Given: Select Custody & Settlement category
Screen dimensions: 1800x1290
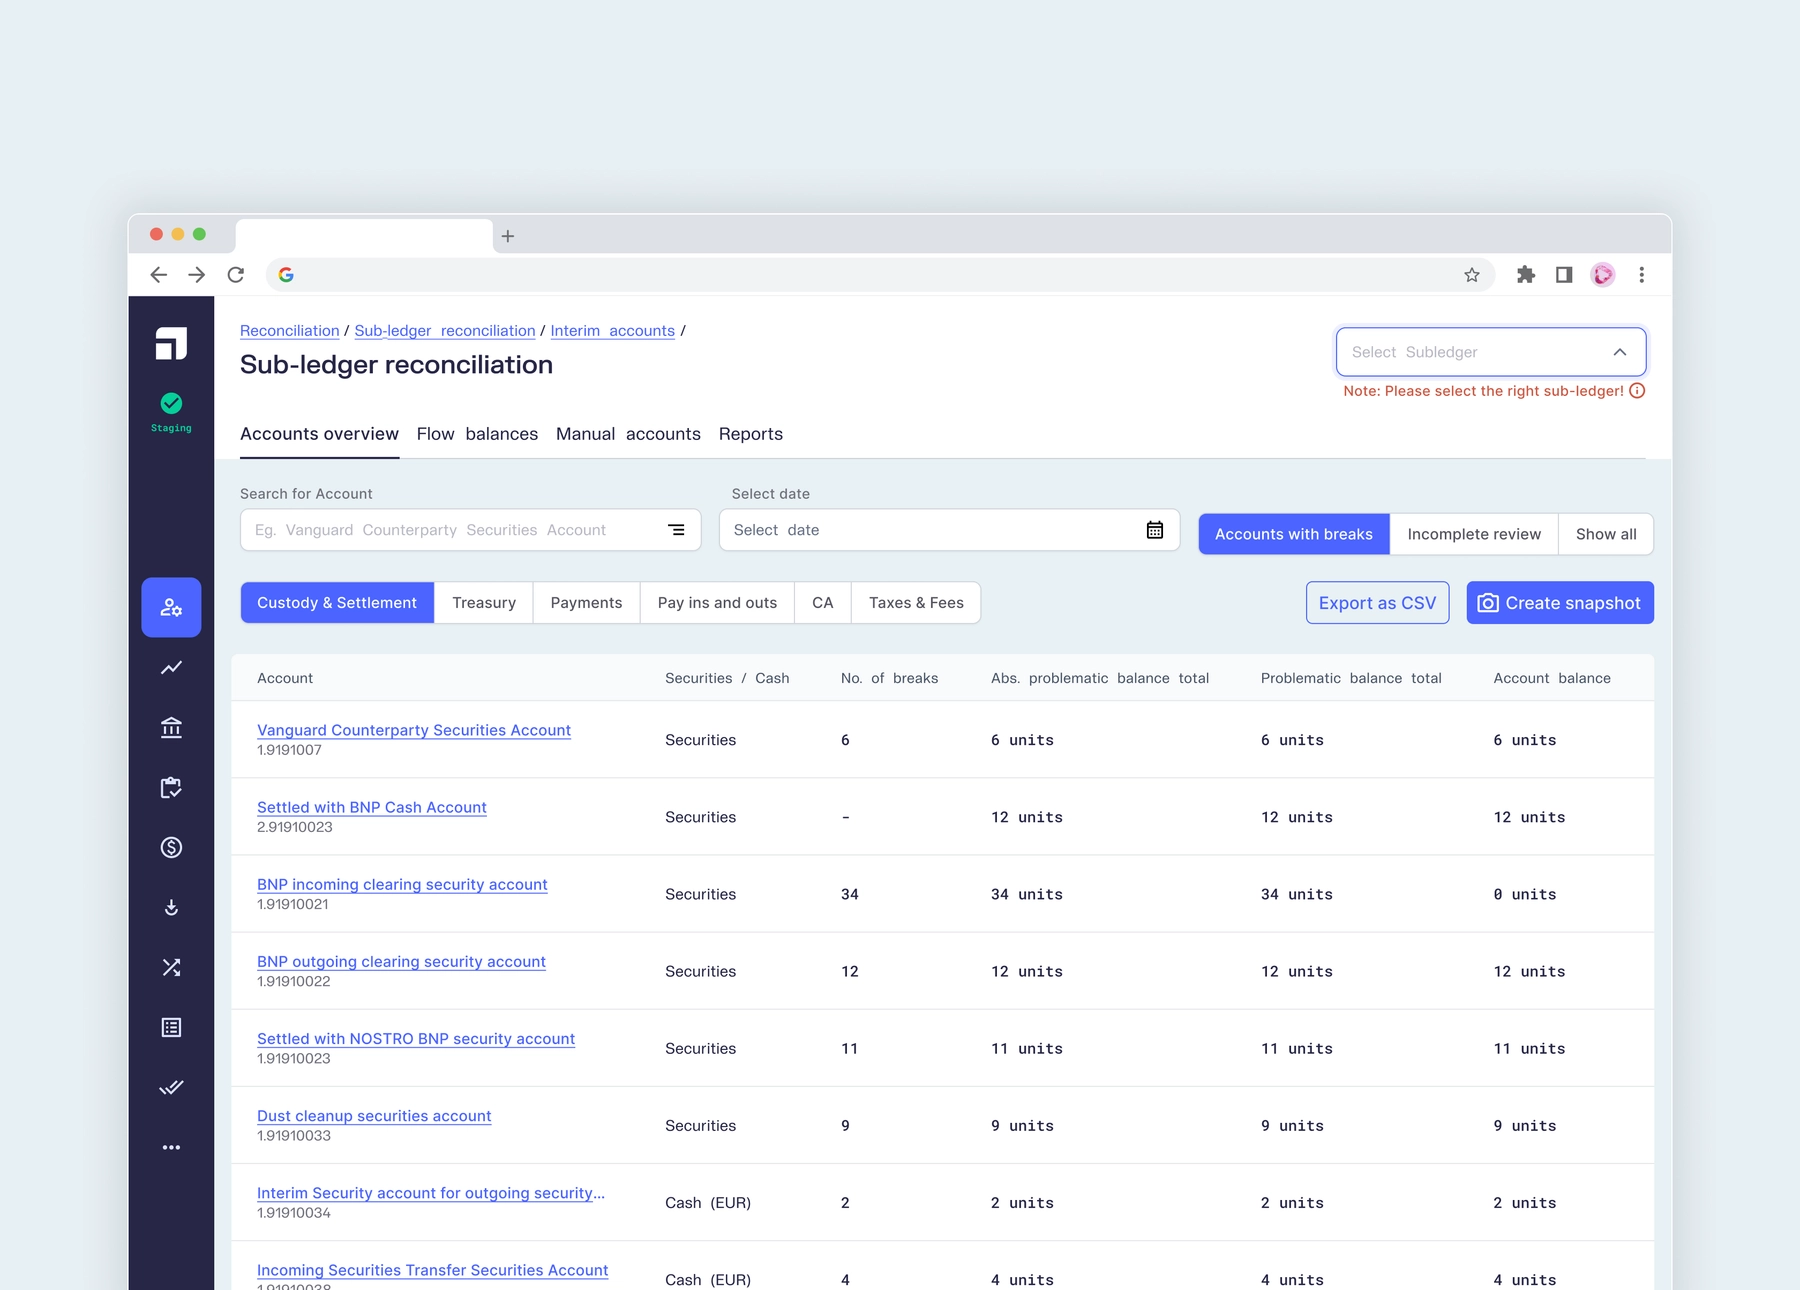Looking at the screenshot, I should coord(337,603).
